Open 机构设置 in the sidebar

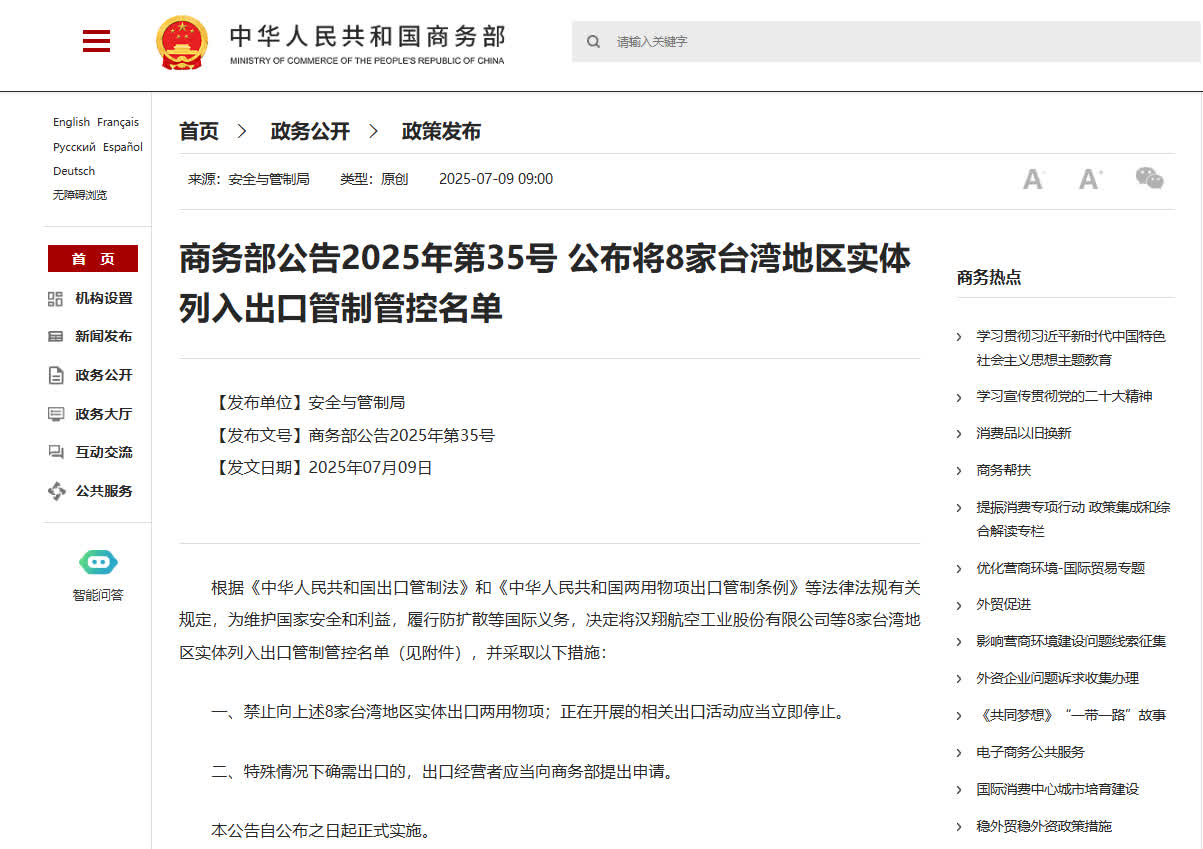pyautogui.click(x=104, y=299)
